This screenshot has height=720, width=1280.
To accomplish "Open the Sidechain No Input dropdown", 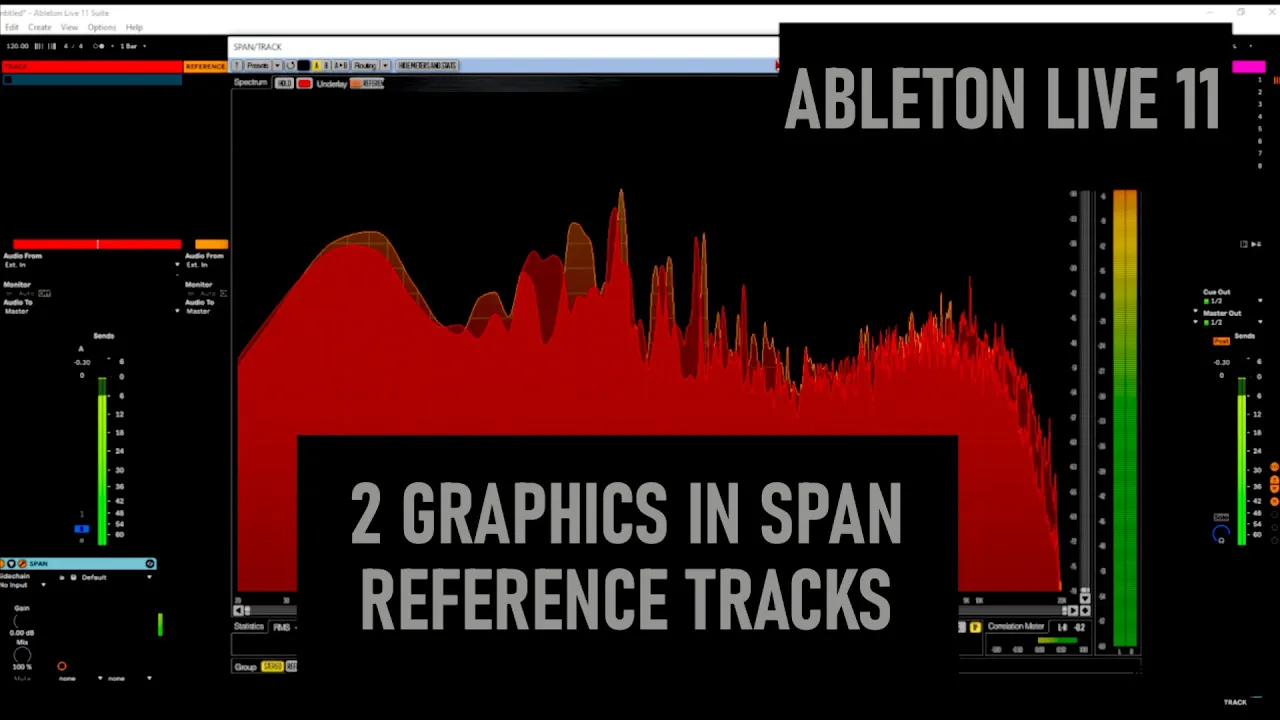I will [x=24, y=584].
